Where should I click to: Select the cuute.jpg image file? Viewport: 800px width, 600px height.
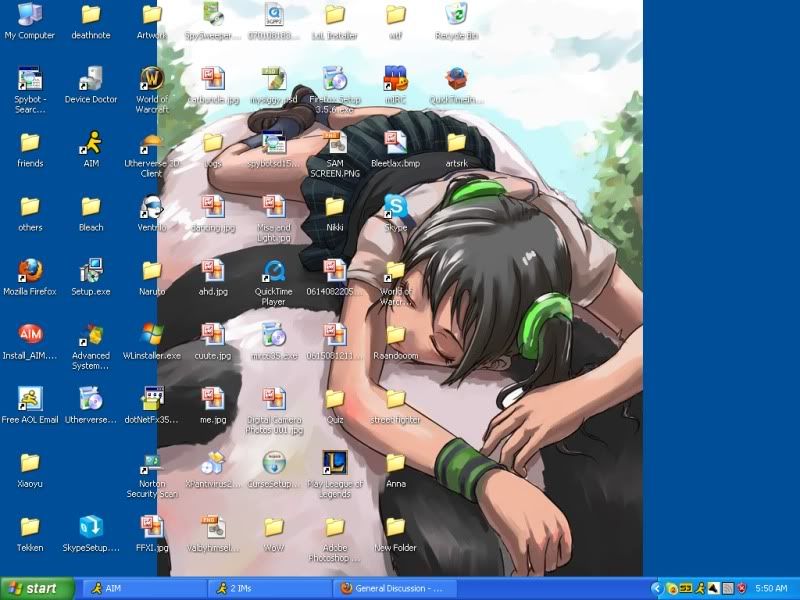click(213, 341)
